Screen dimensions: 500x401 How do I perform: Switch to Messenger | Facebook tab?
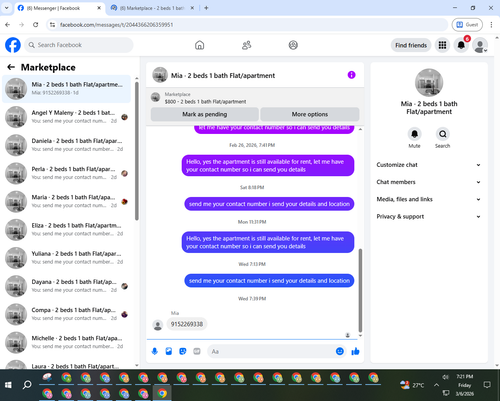(59, 8)
